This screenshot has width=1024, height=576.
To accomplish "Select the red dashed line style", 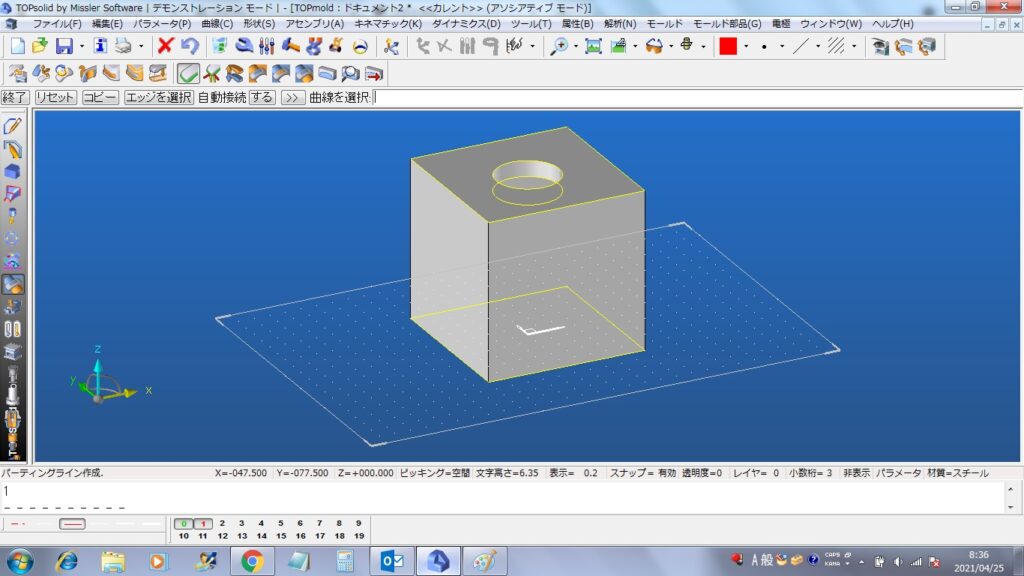I will tap(18, 524).
